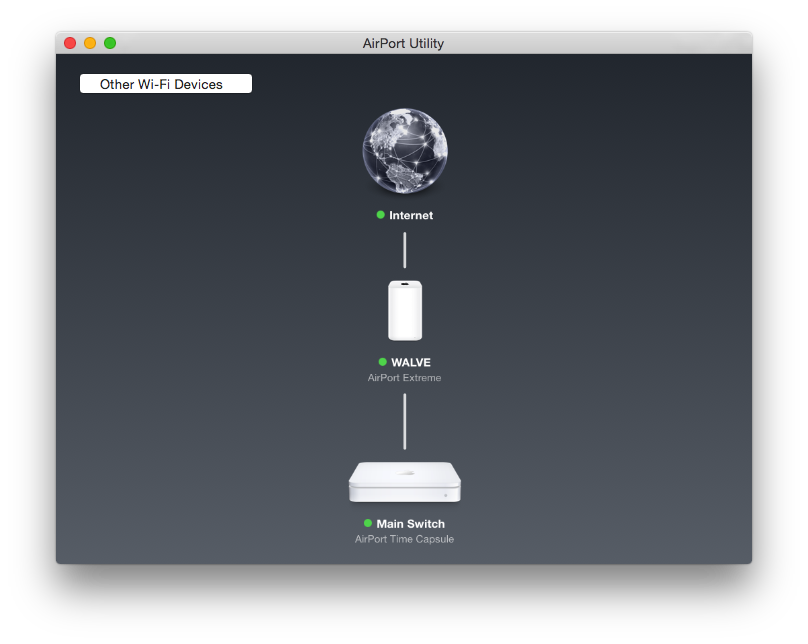The image size is (808, 644).
Task: Click the WALVE device name label
Action: click(411, 363)
